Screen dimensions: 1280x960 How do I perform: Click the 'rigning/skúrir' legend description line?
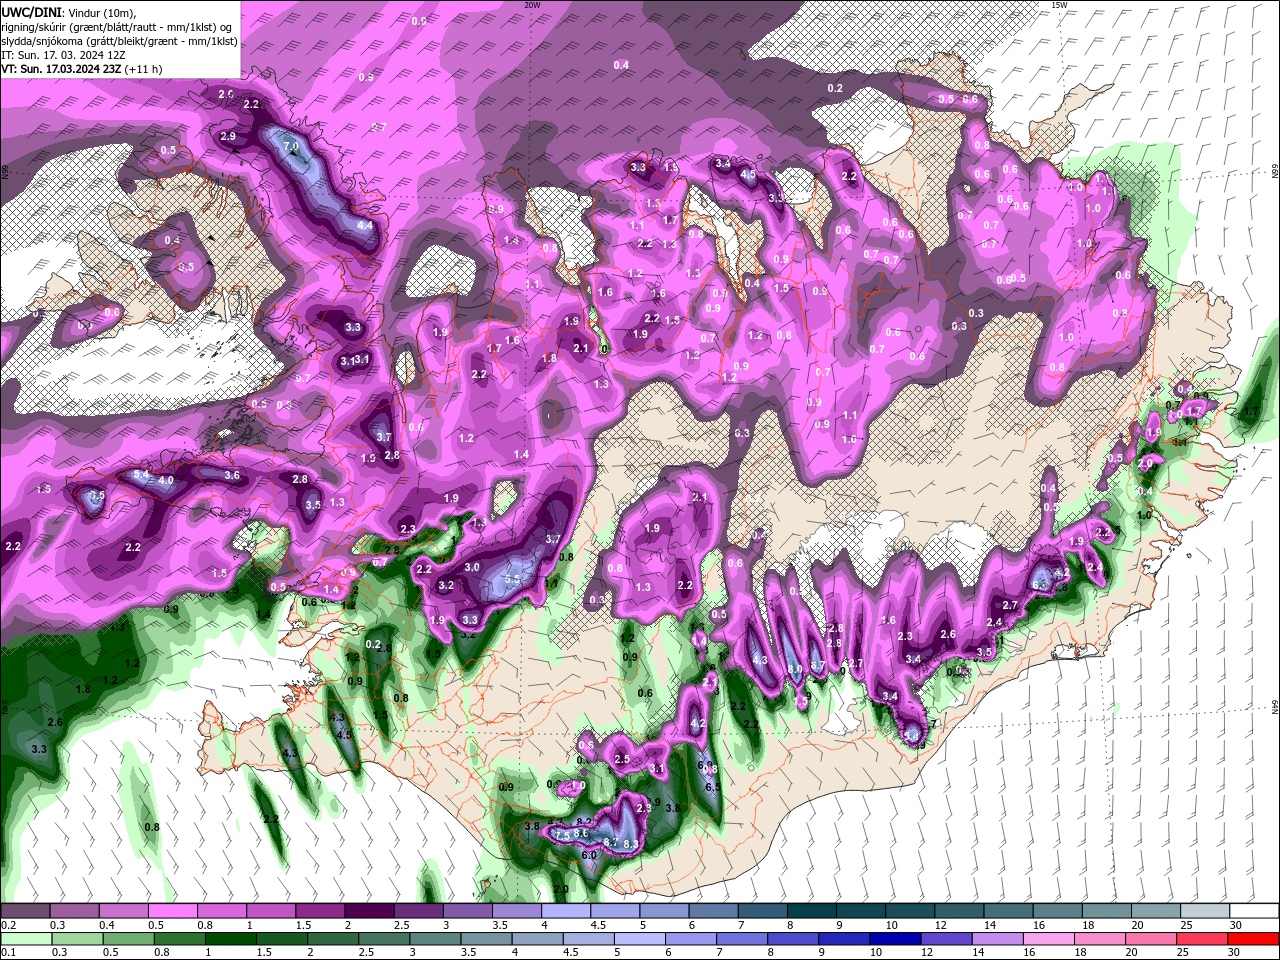pos(118,27)
